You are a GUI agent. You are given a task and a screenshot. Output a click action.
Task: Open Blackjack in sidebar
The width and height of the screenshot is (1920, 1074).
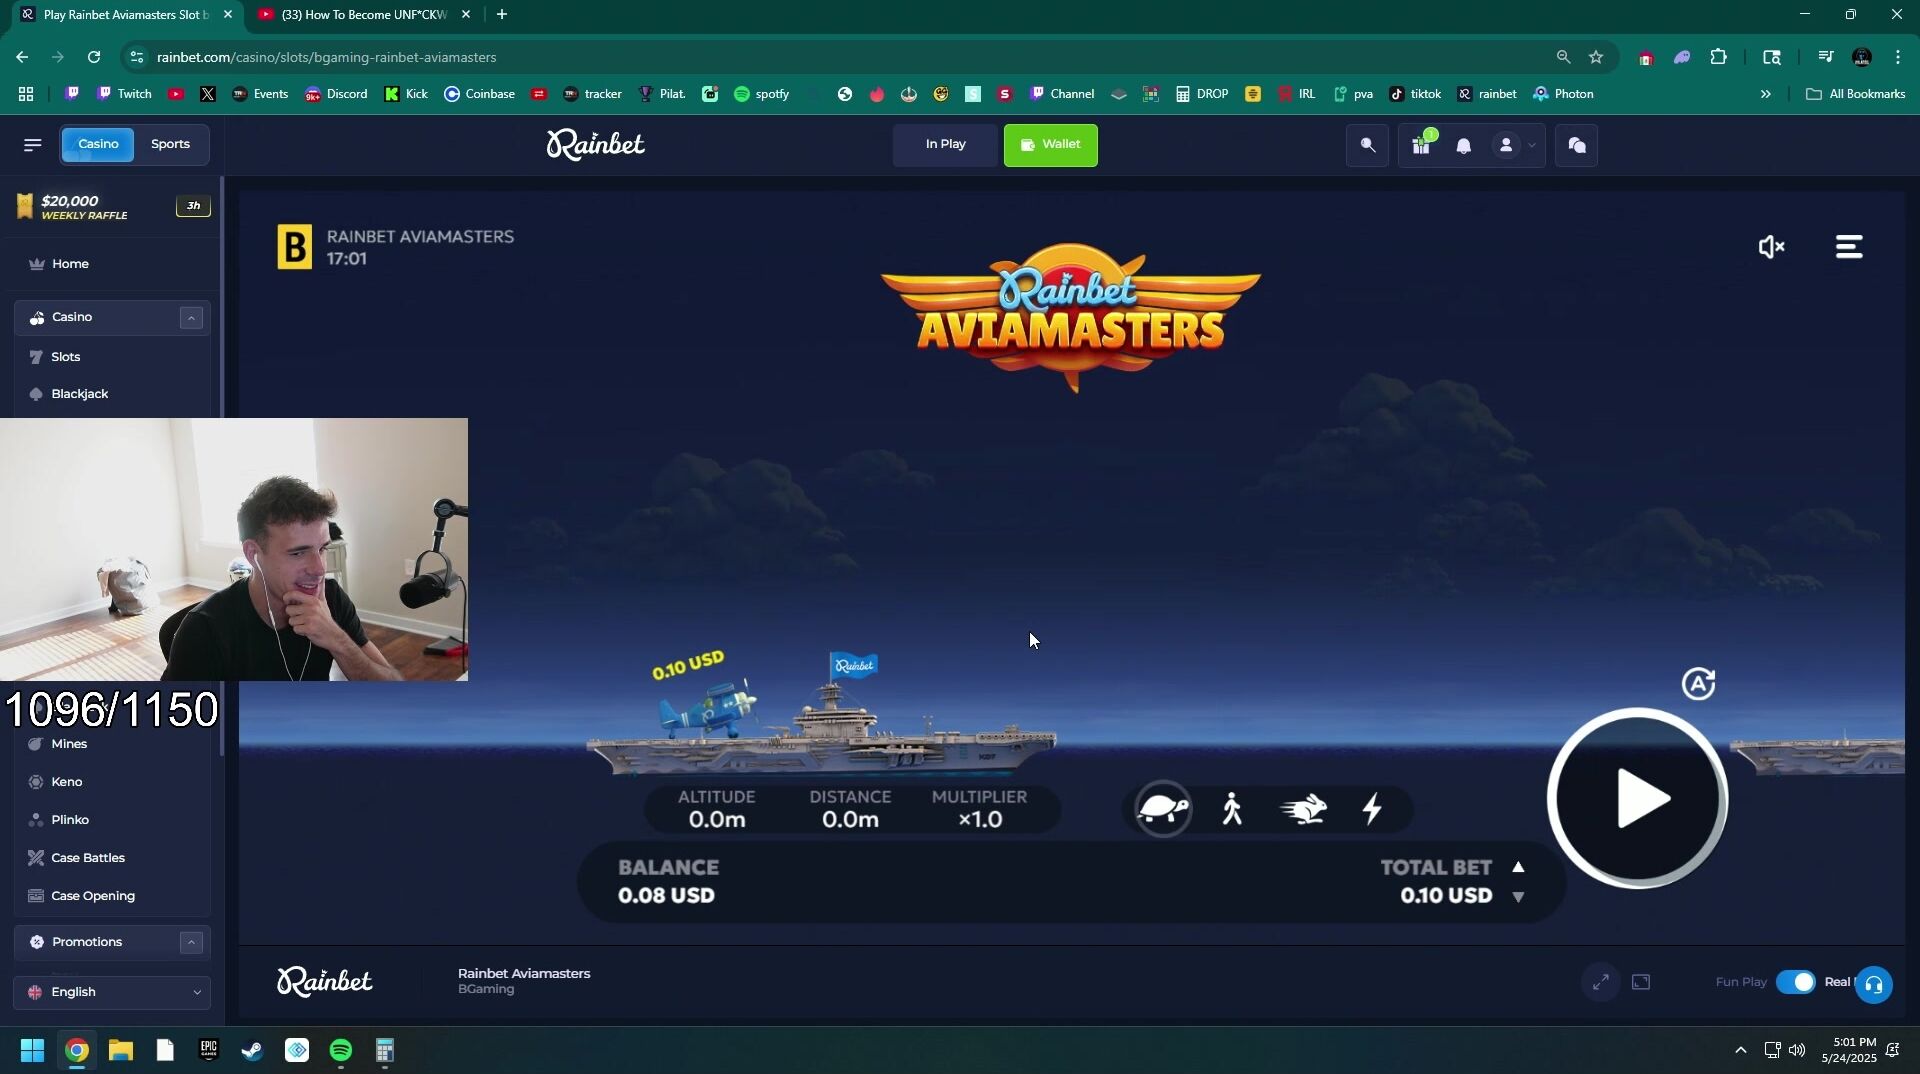coord(80,394)
